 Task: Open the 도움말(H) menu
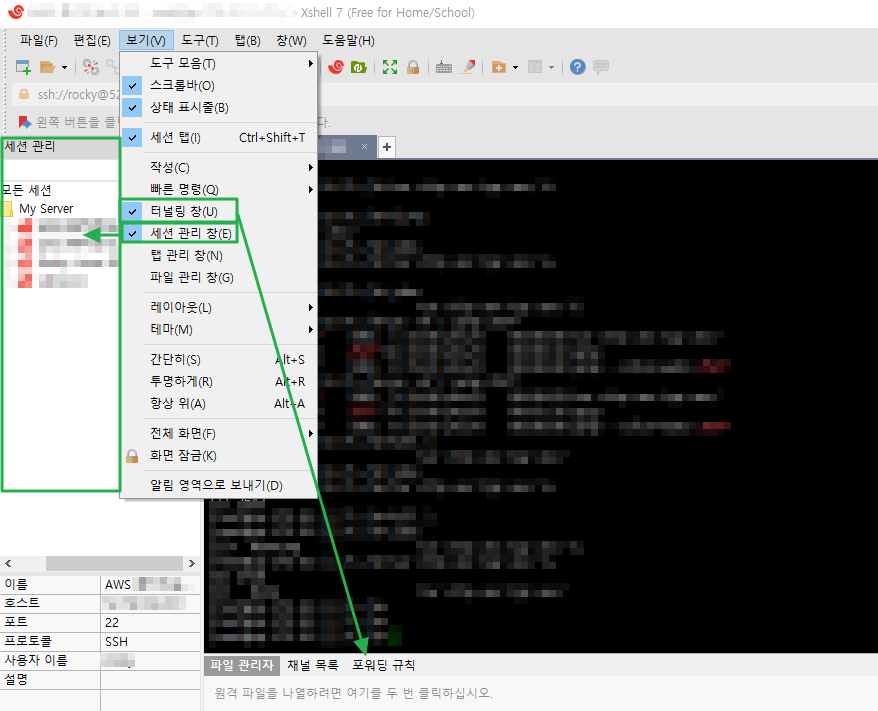click(348, 40)
